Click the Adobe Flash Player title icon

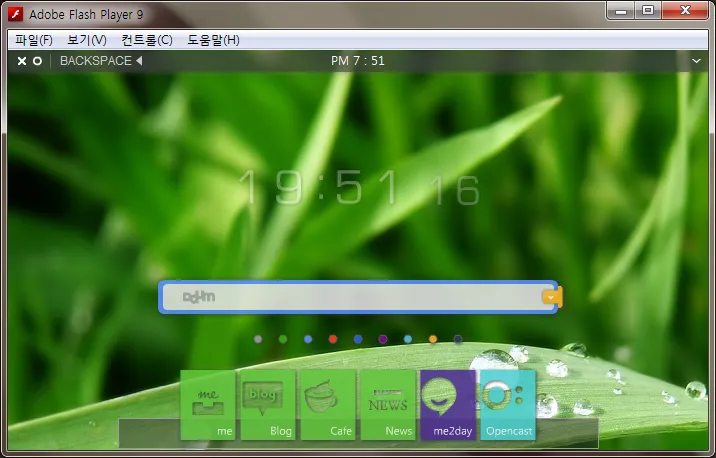point(15,14)
